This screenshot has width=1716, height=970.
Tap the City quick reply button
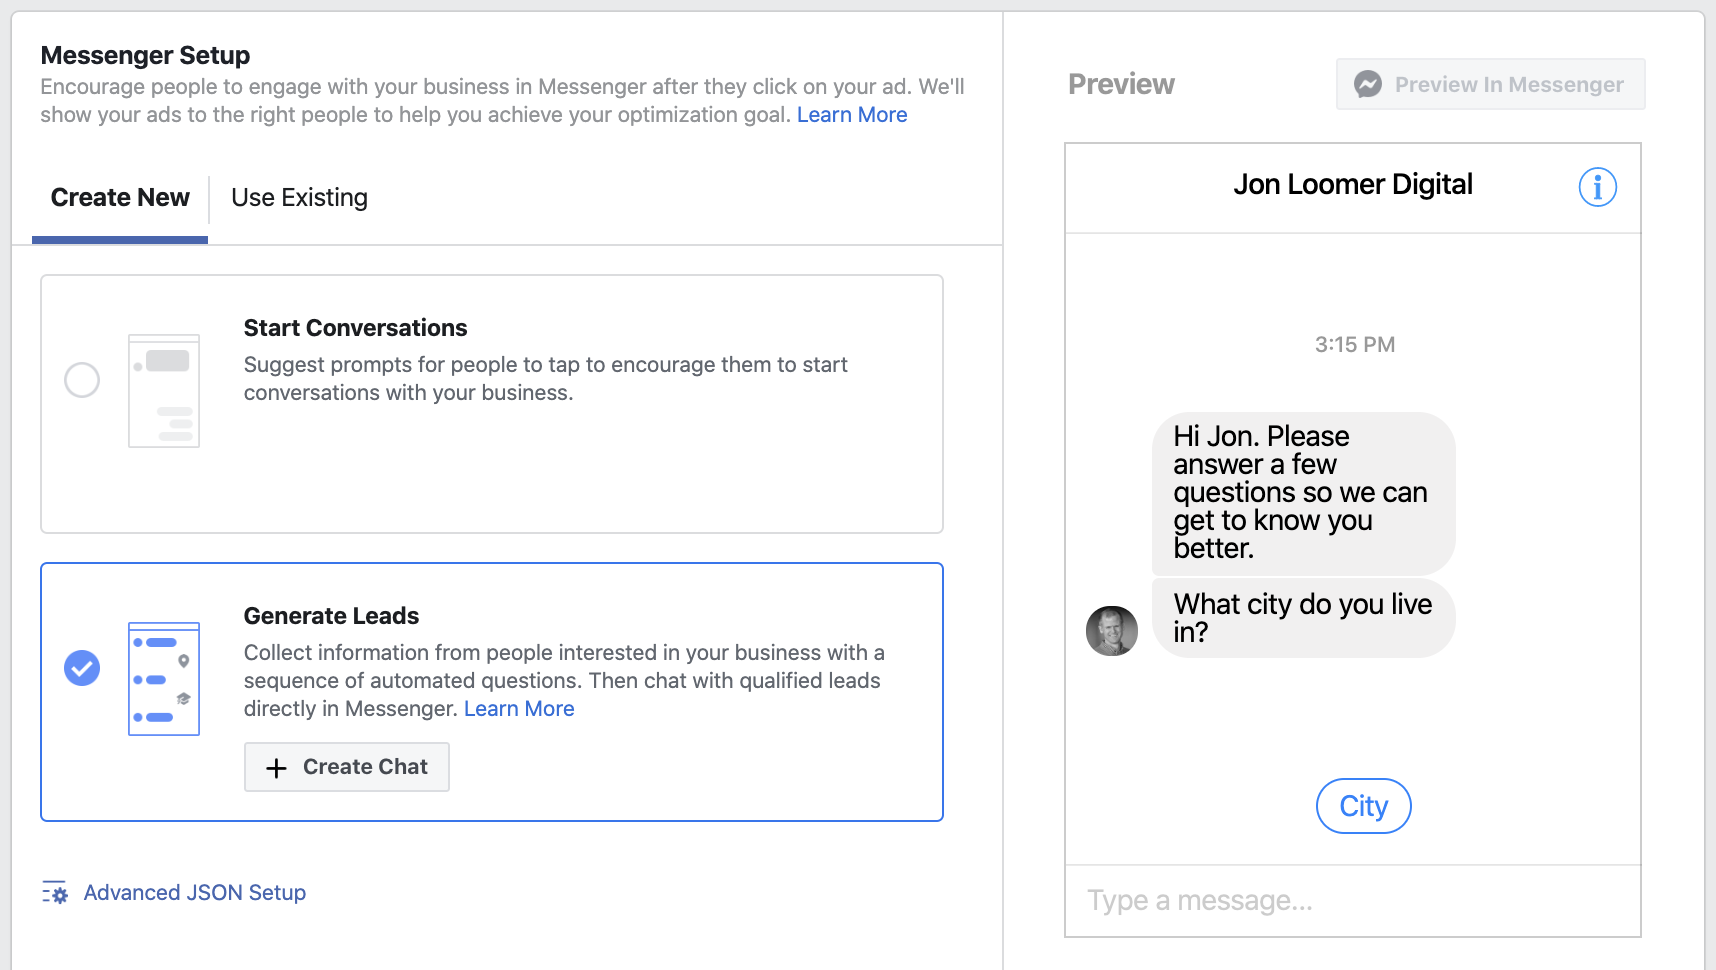(1363, 806)
